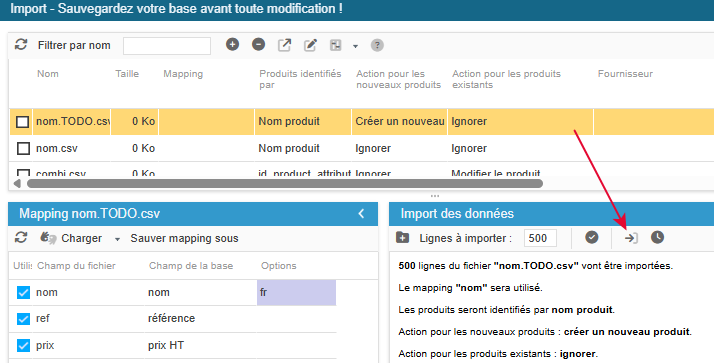Click 'prix HT' database field cell
This screenshot has width=714, height=363.
click(200, 345)
